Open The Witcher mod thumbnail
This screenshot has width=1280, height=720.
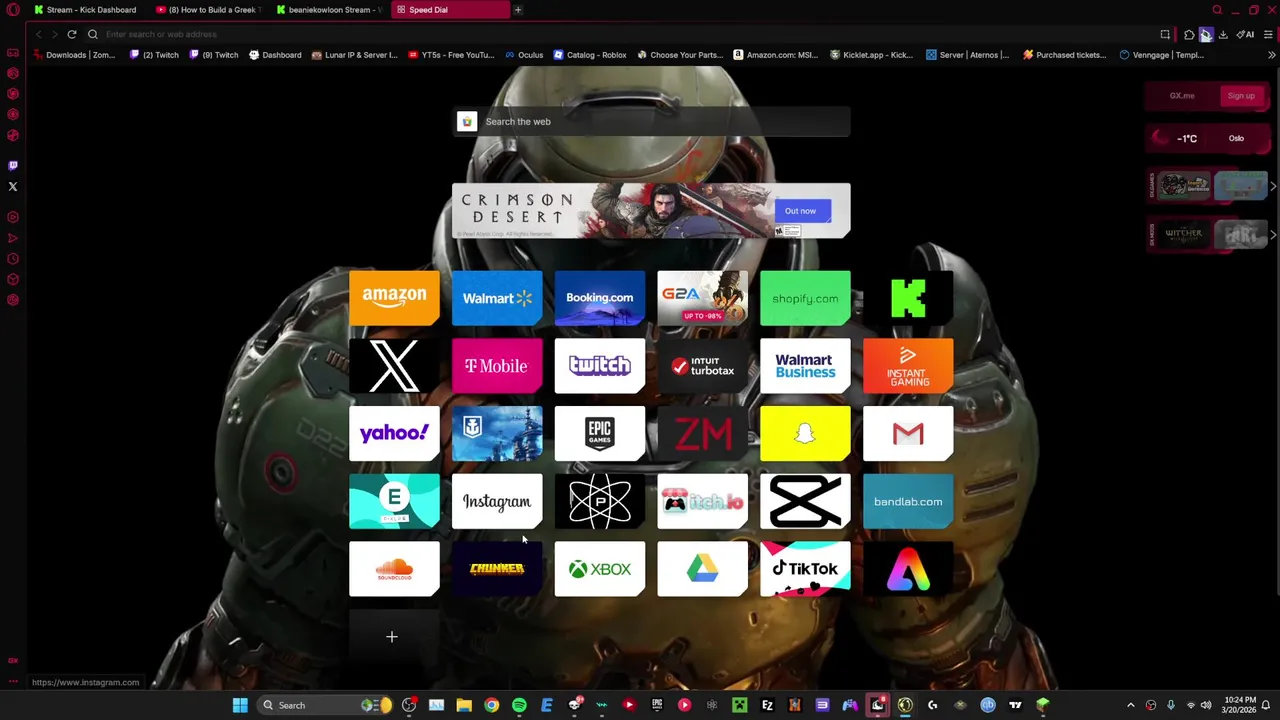(1184, 235)
